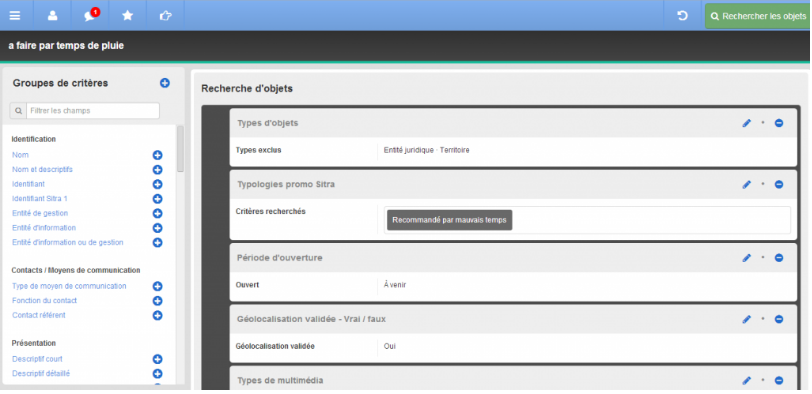Click the Filtrer les champs input field

pyautogui.click(x=93, y=110)
